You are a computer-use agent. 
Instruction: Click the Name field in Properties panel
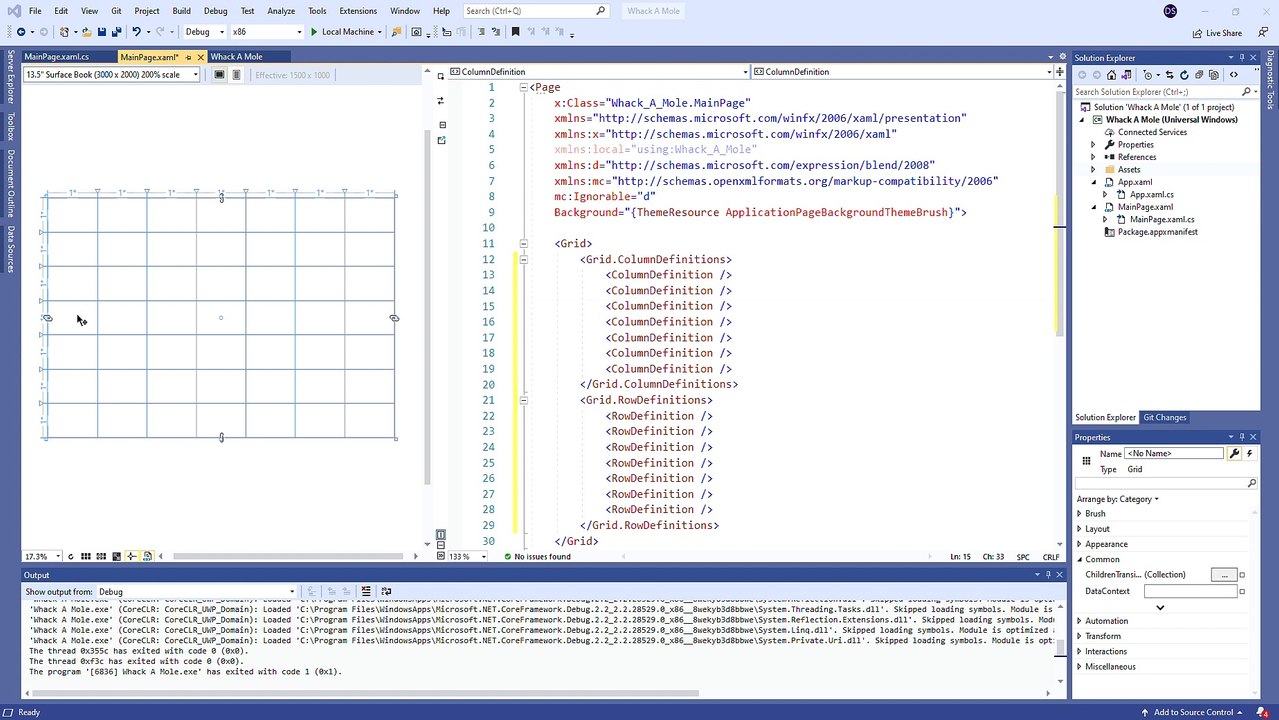1174,453
